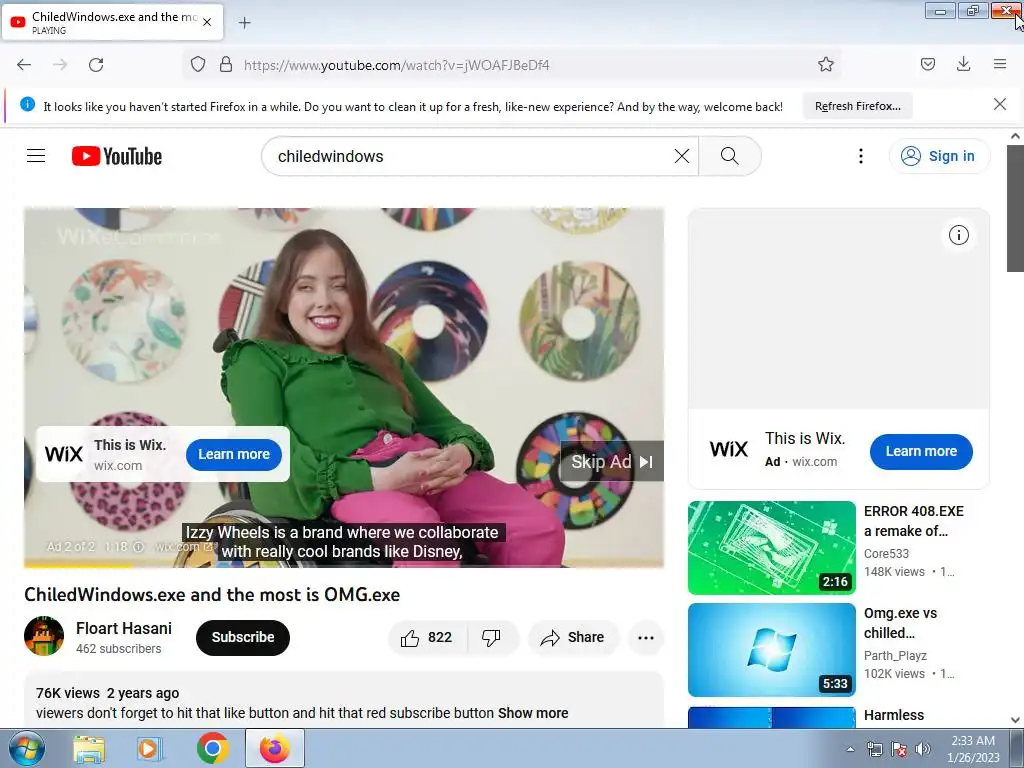Click Omg.exe vs chilled video title

[x=900, y=623]
